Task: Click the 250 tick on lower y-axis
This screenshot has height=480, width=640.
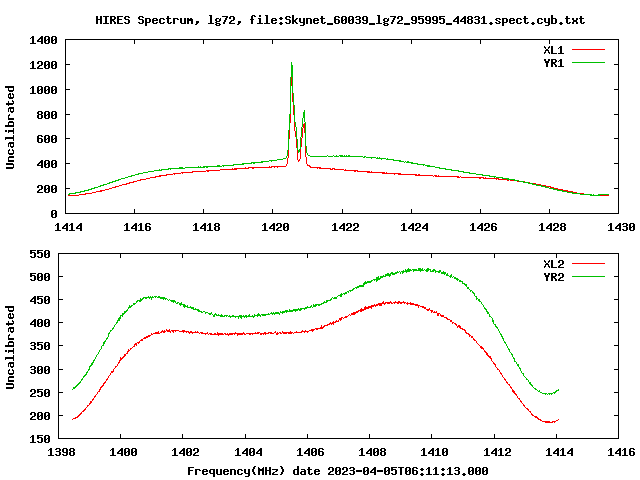Action: click(40, 393)
